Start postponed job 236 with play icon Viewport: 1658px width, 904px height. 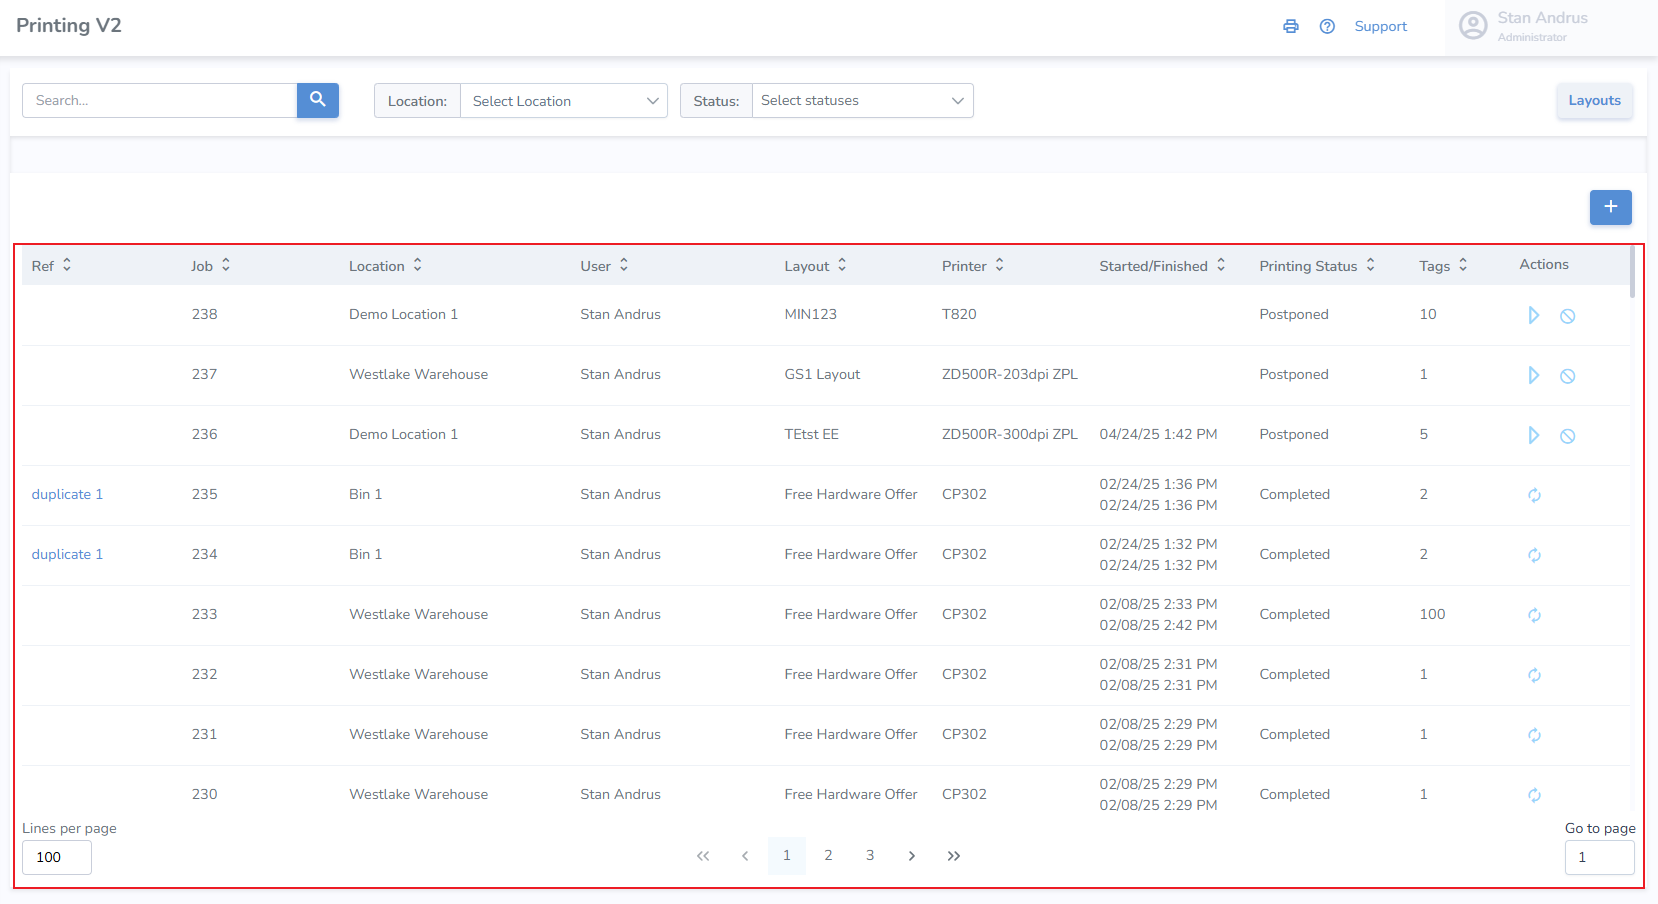pos(1534,436)
